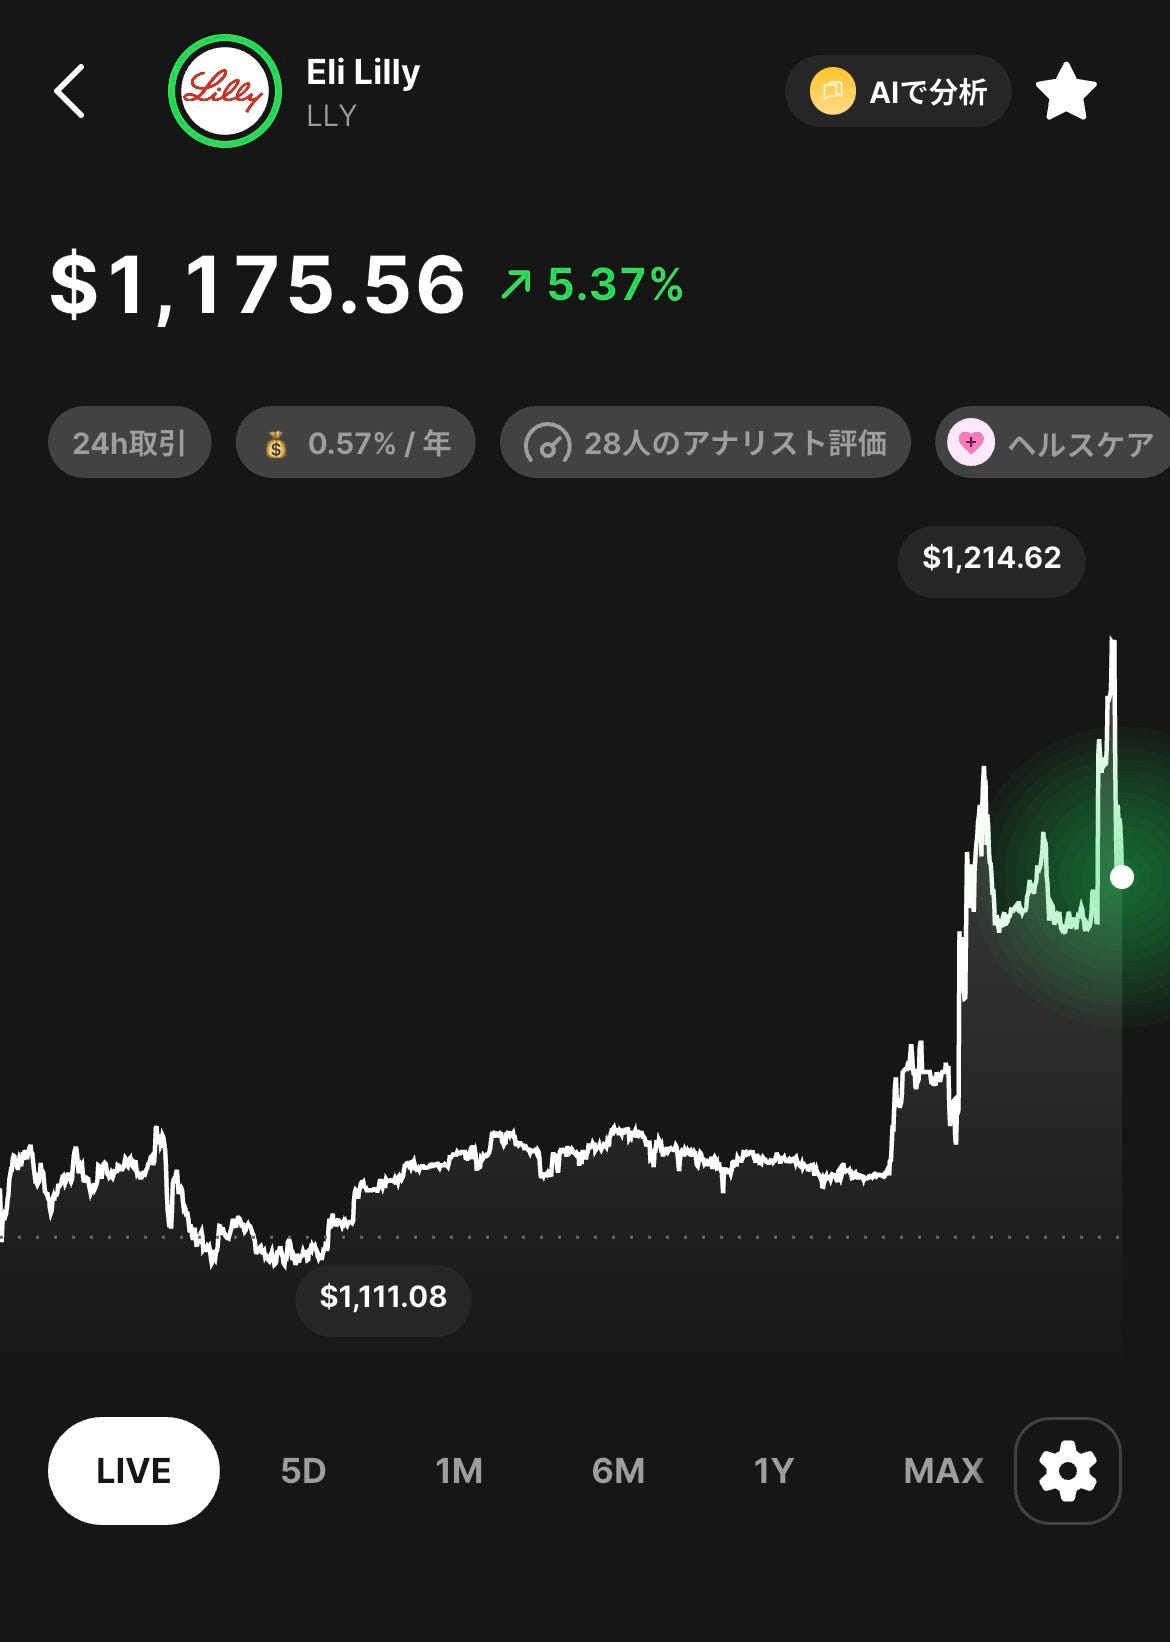Tap the money bag dividend icon
This screenshot has height=1642, width=1170.
pyautogui.click(x=277, y=444)
